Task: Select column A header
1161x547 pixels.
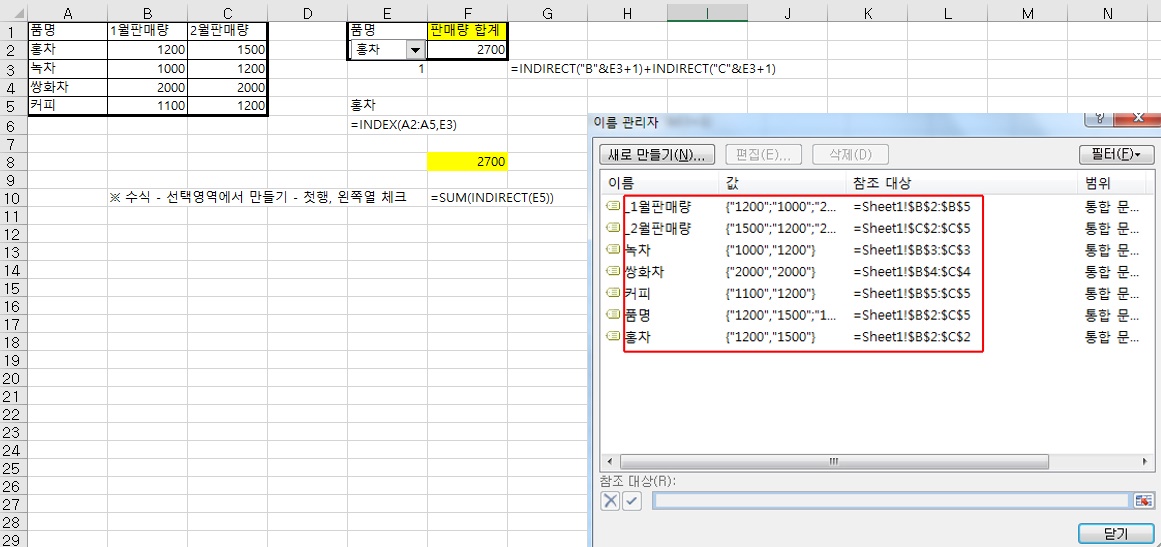Action: [x=68, y=13]
